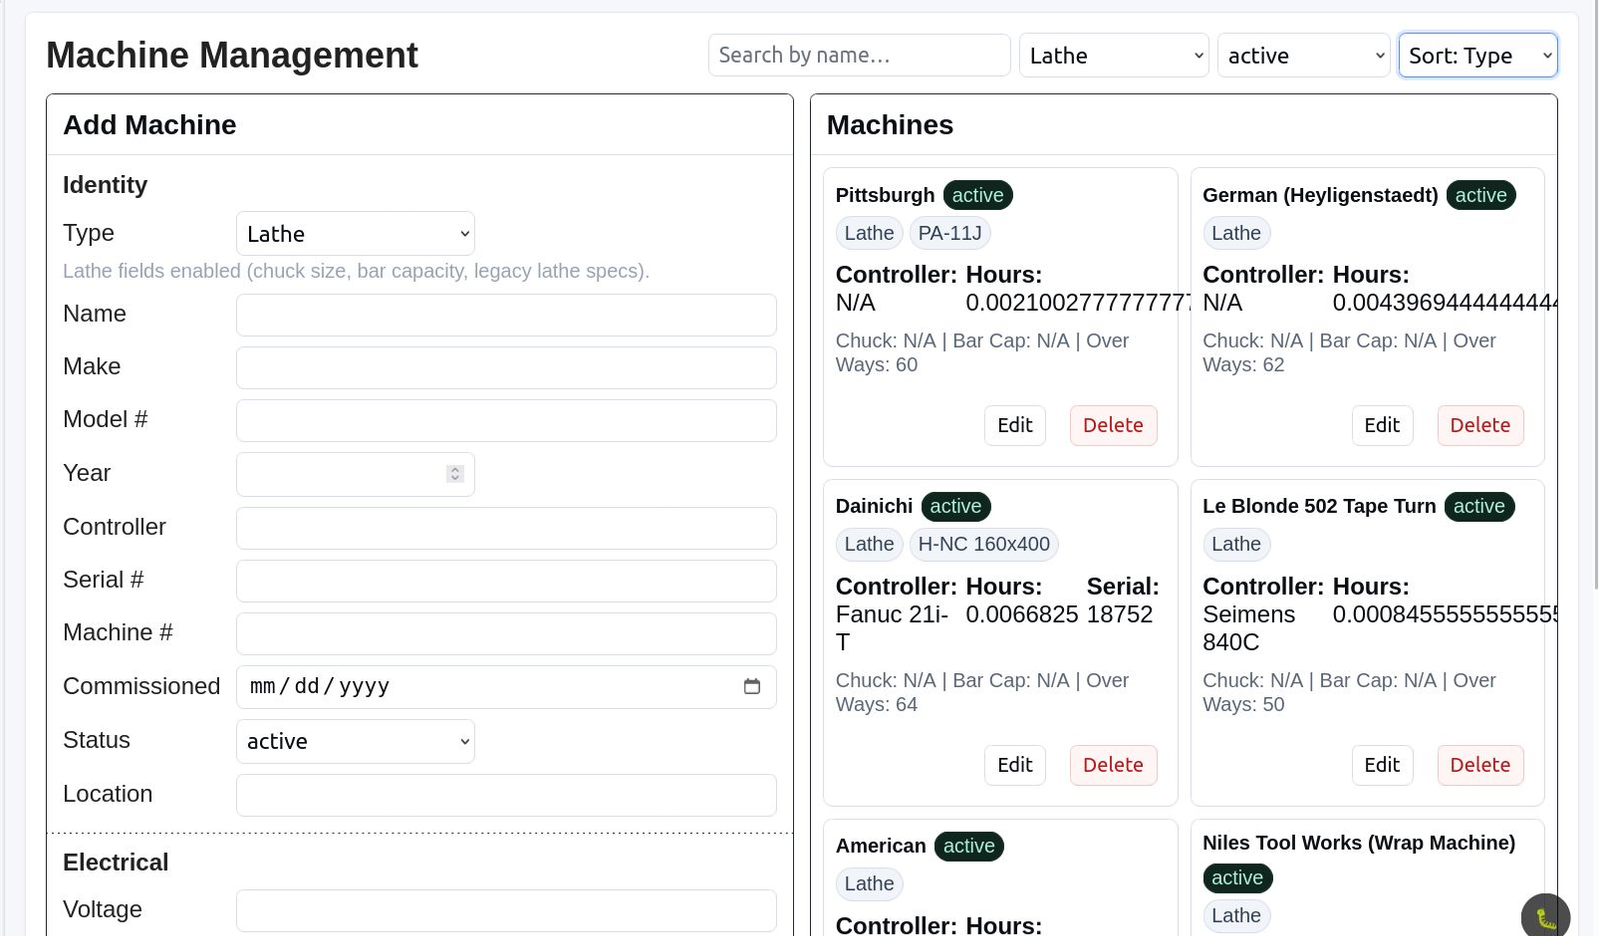Viewport: 1600px width, 936px height.
Task: Click the Serial # input field
Action: pos(506,580)
